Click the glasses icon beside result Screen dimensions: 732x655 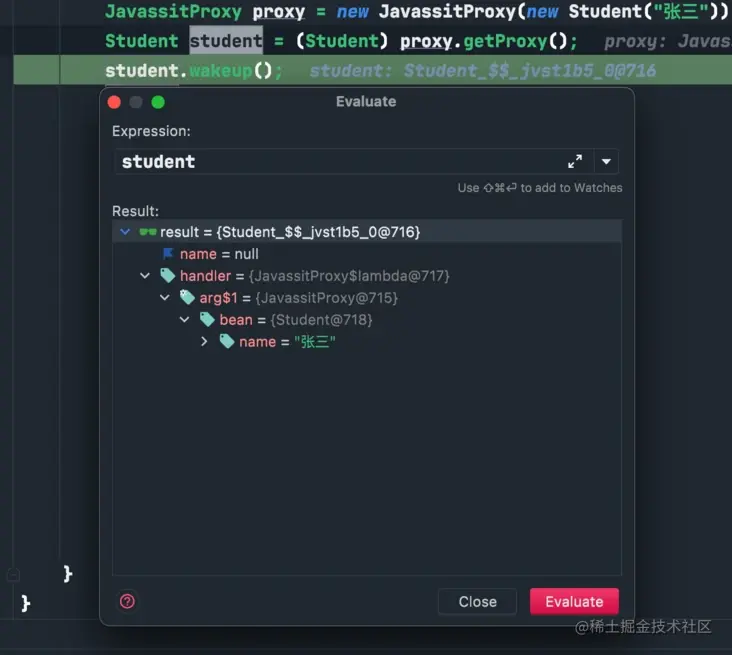point(148,232)
